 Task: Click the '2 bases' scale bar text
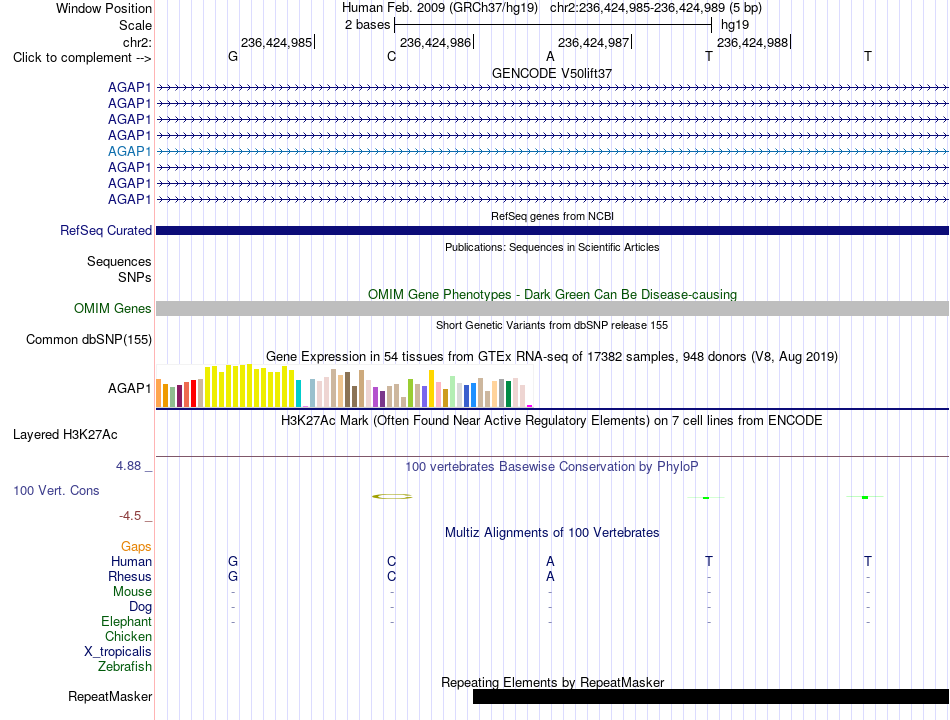367,25
